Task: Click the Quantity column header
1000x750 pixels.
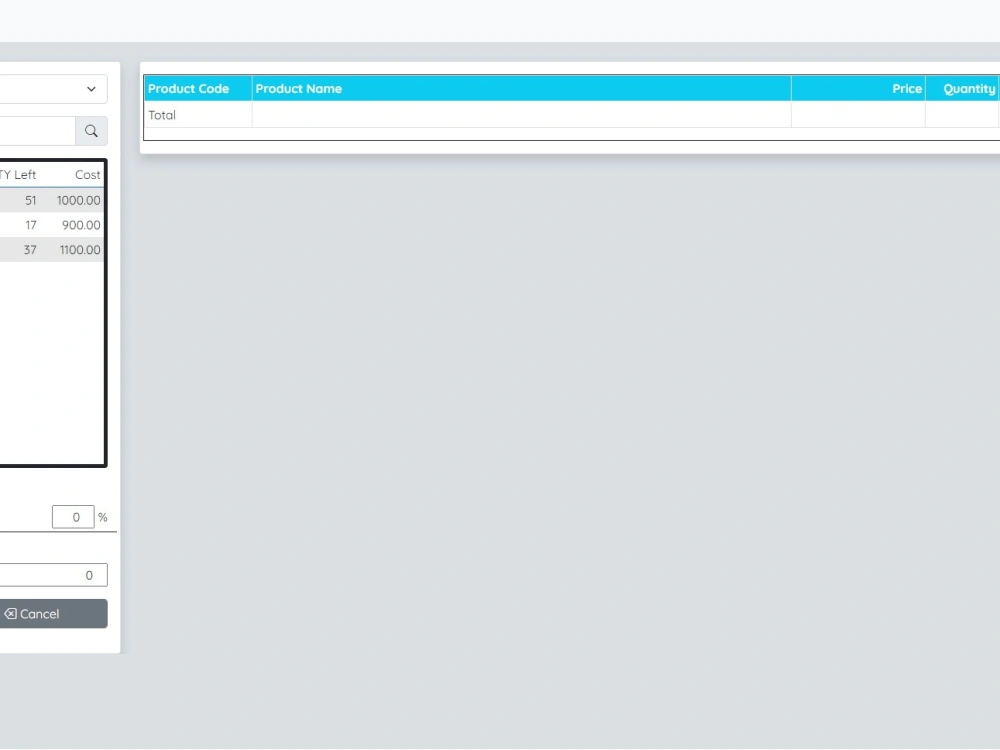Action: pos(962,89)
